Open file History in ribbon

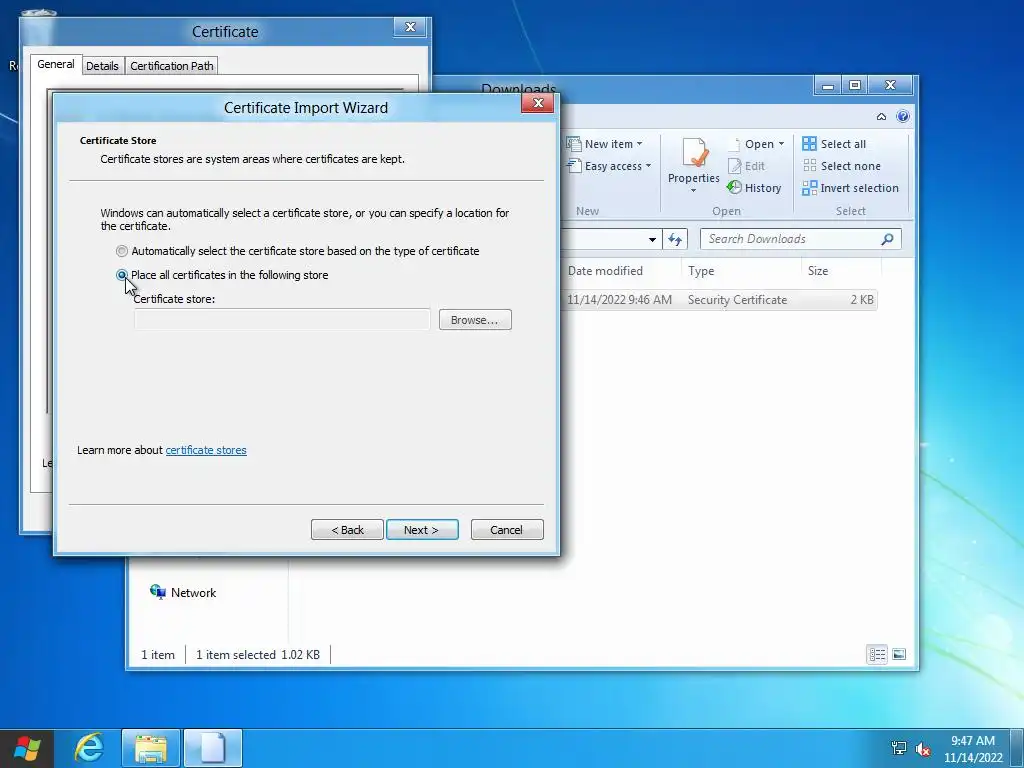(754, 188)
